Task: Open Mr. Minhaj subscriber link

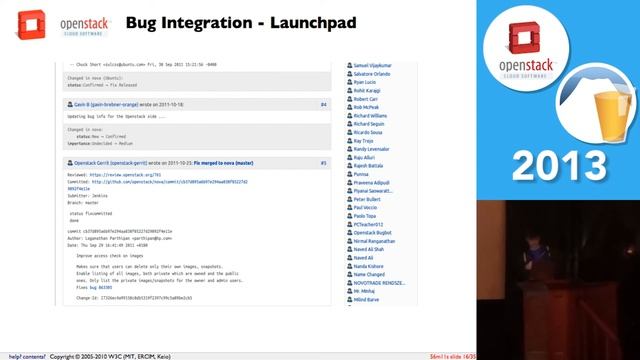Action: [364, 291]
